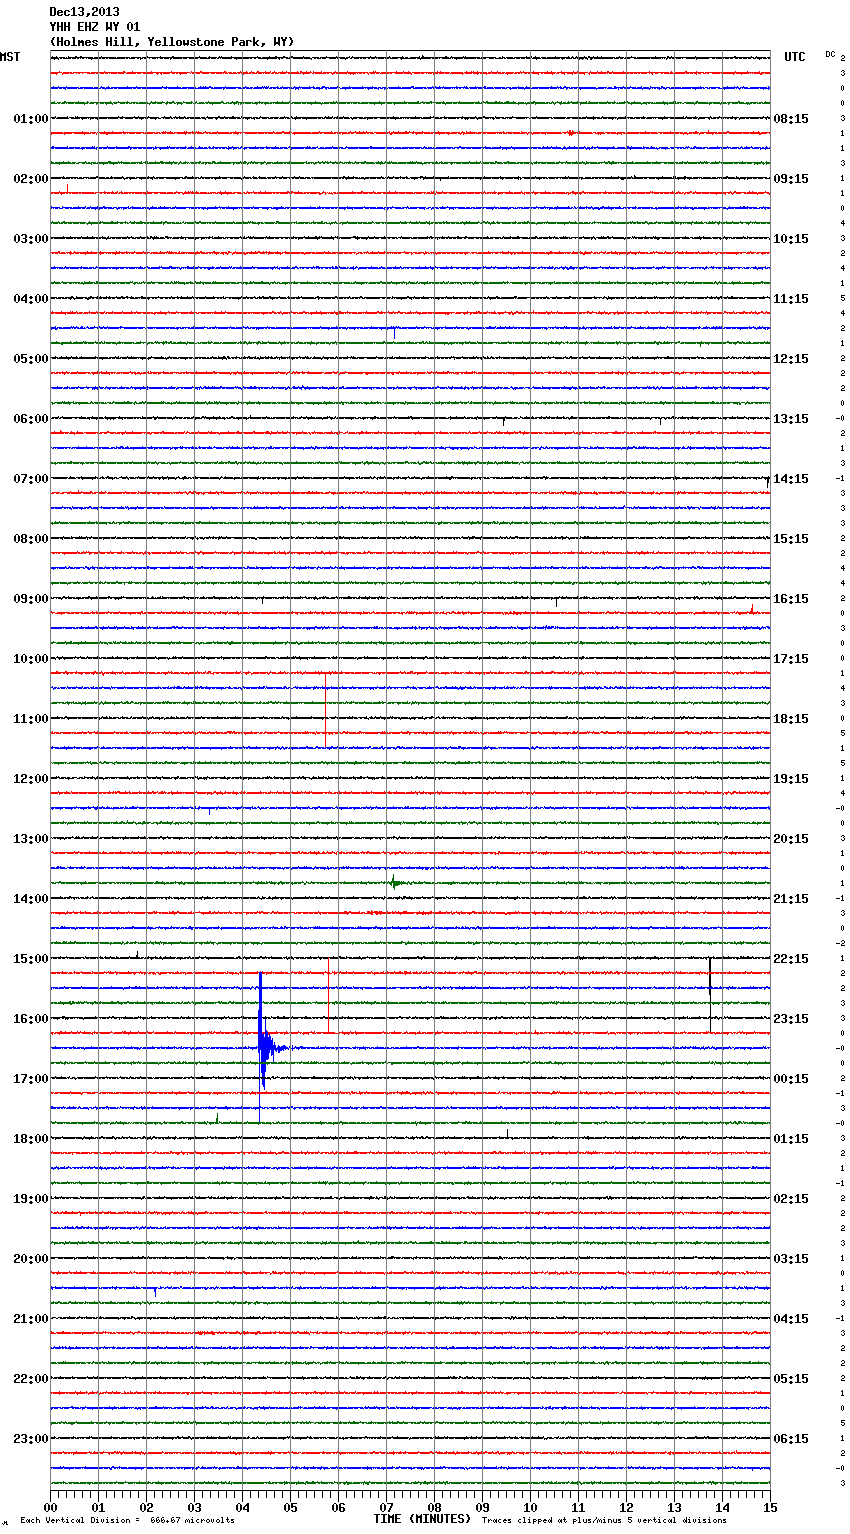Click the Traces clipped at plus/minus note
Image resolution: width=850 pixels, height=1534 pixels.
tap(604, 1520)
